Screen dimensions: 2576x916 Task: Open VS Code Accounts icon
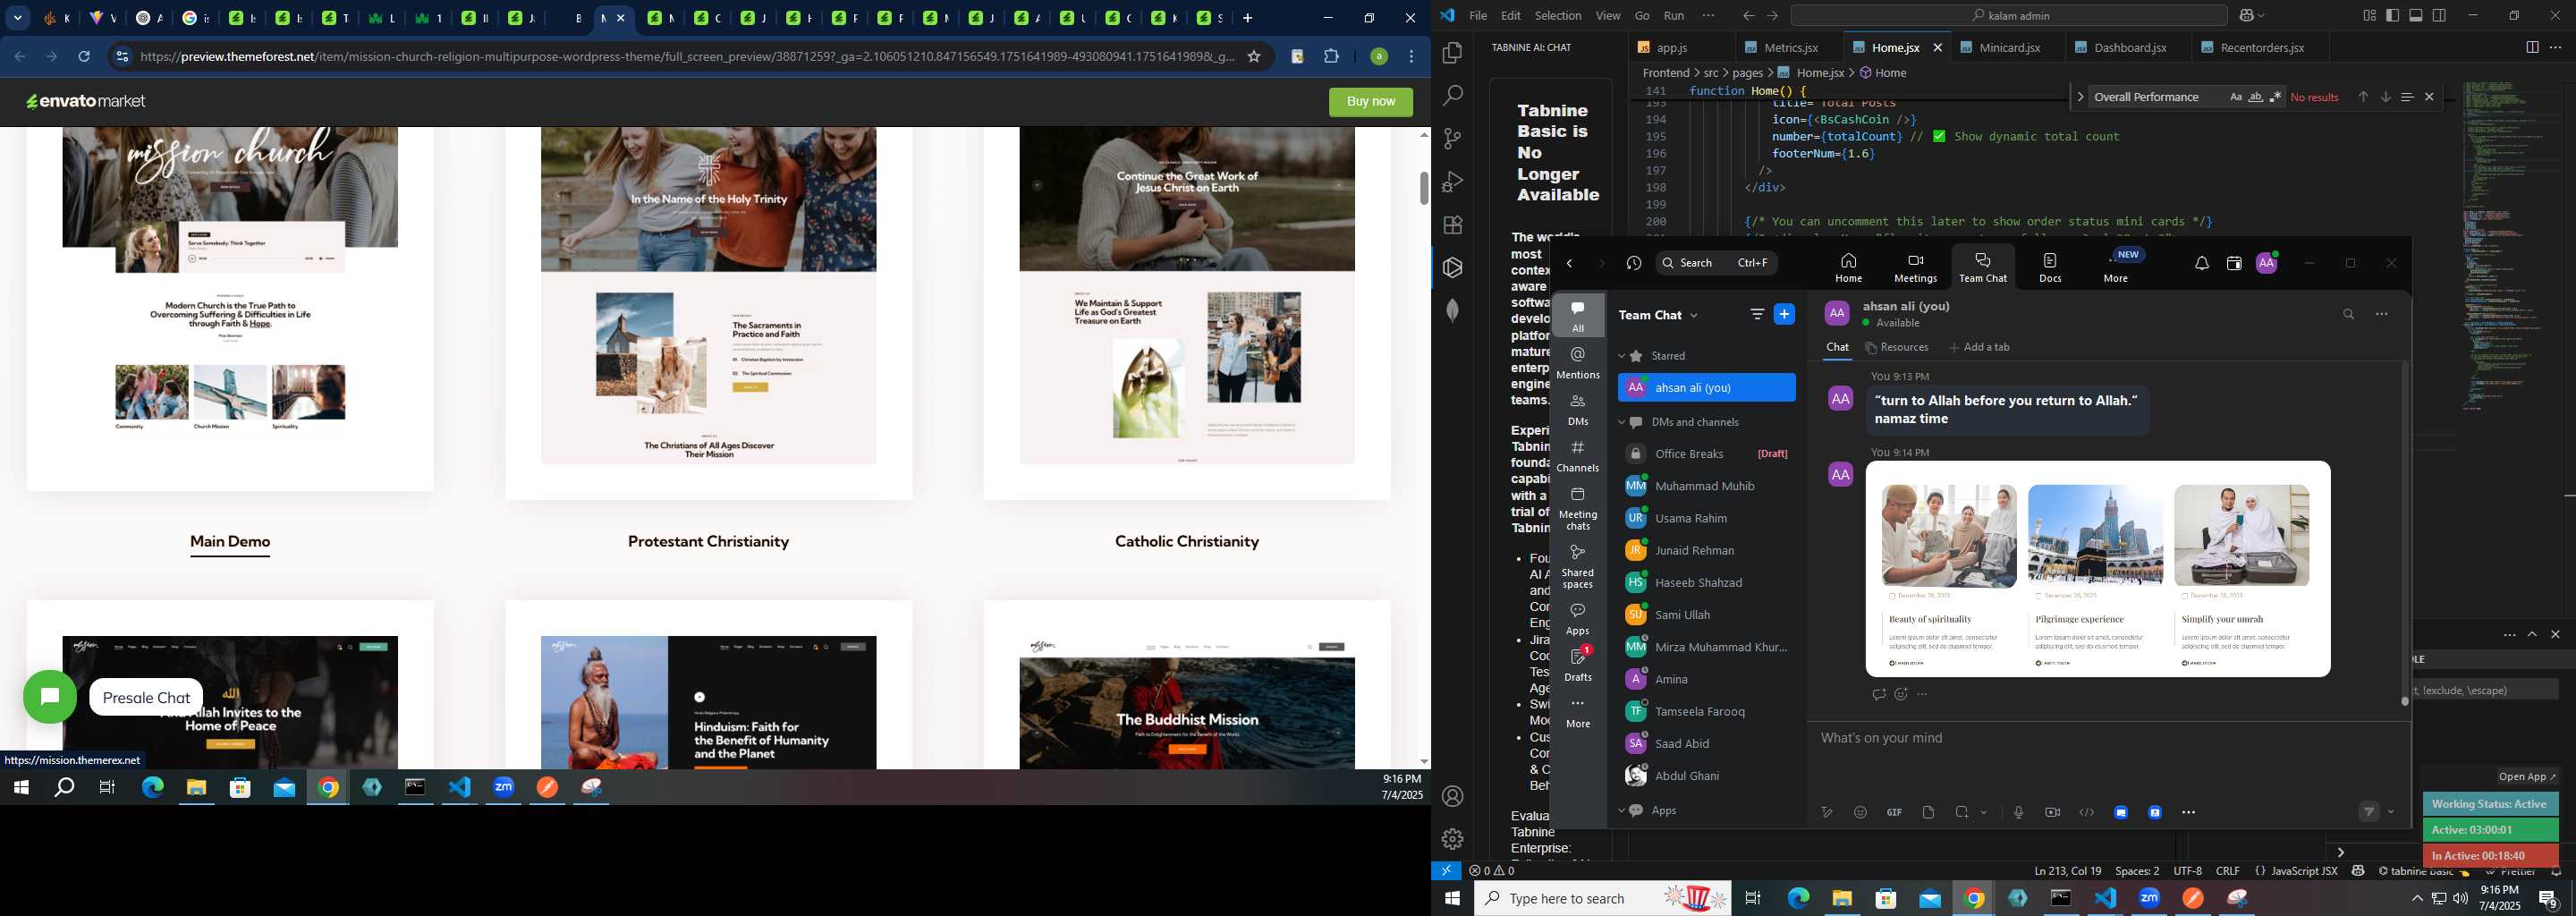coord(1452,797)
